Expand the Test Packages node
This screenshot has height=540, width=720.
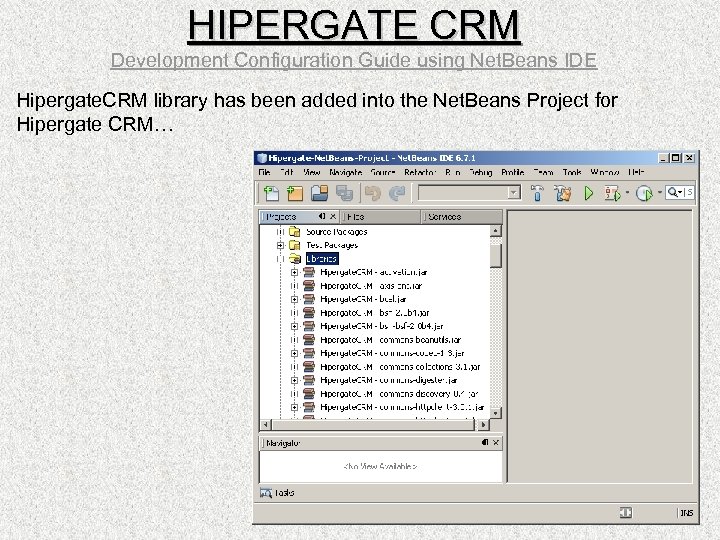pyautogui.click(x=280, y=245)
